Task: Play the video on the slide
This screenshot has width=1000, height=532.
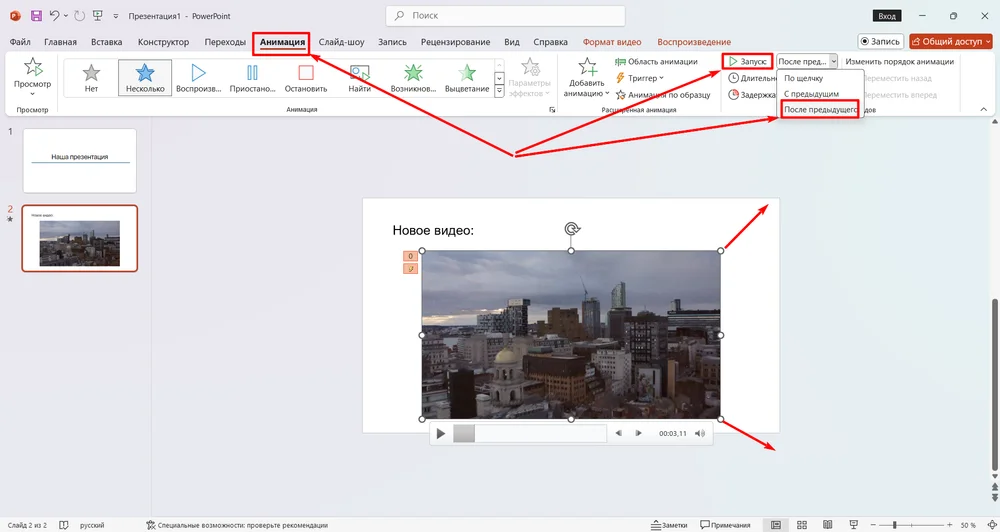Action: [440, 433]
